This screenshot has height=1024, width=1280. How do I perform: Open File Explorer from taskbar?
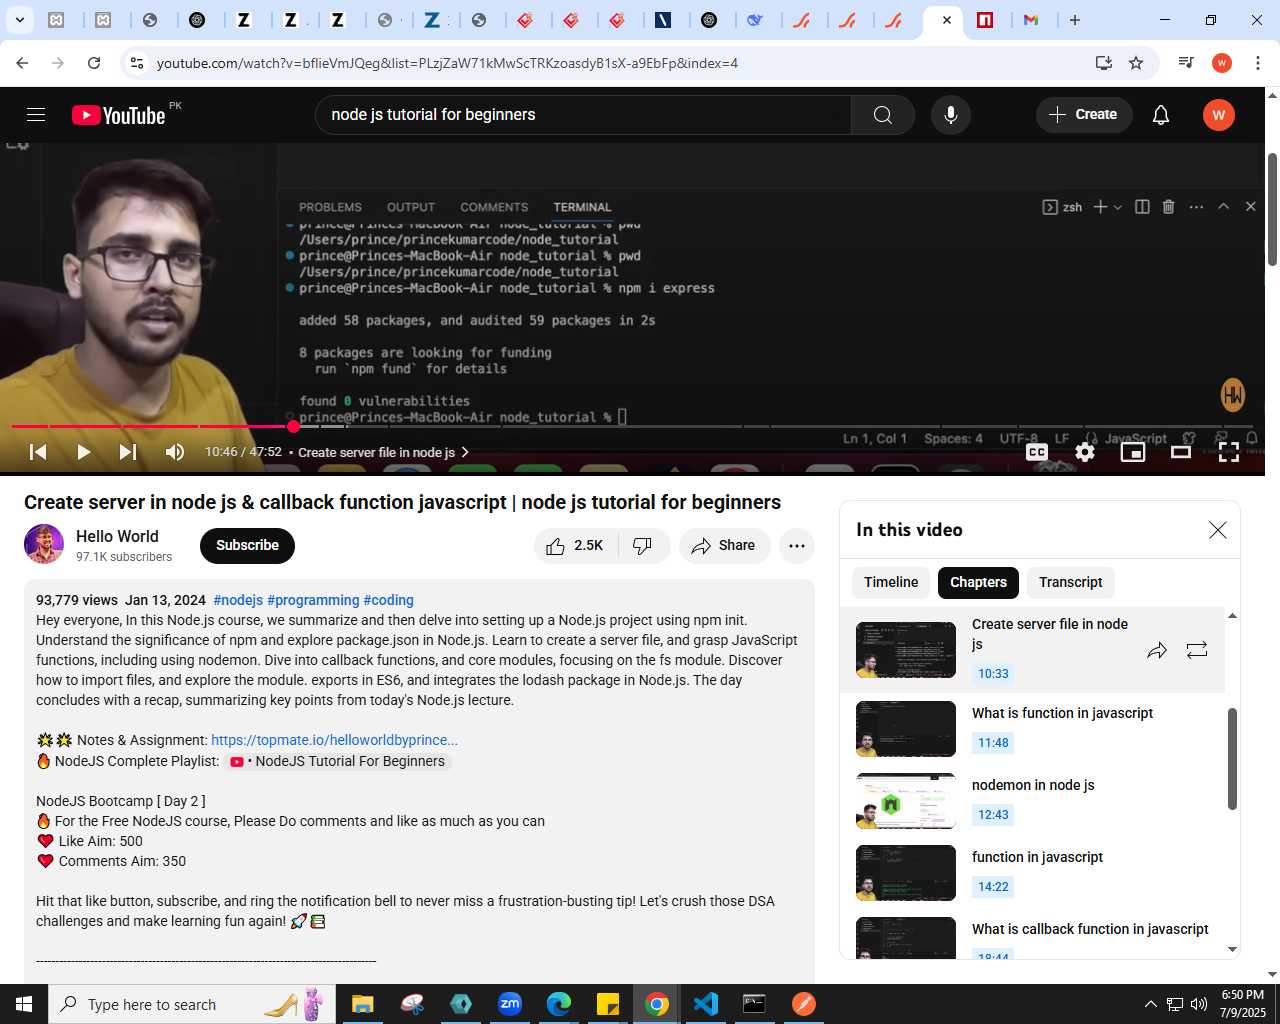(362, 1004)
